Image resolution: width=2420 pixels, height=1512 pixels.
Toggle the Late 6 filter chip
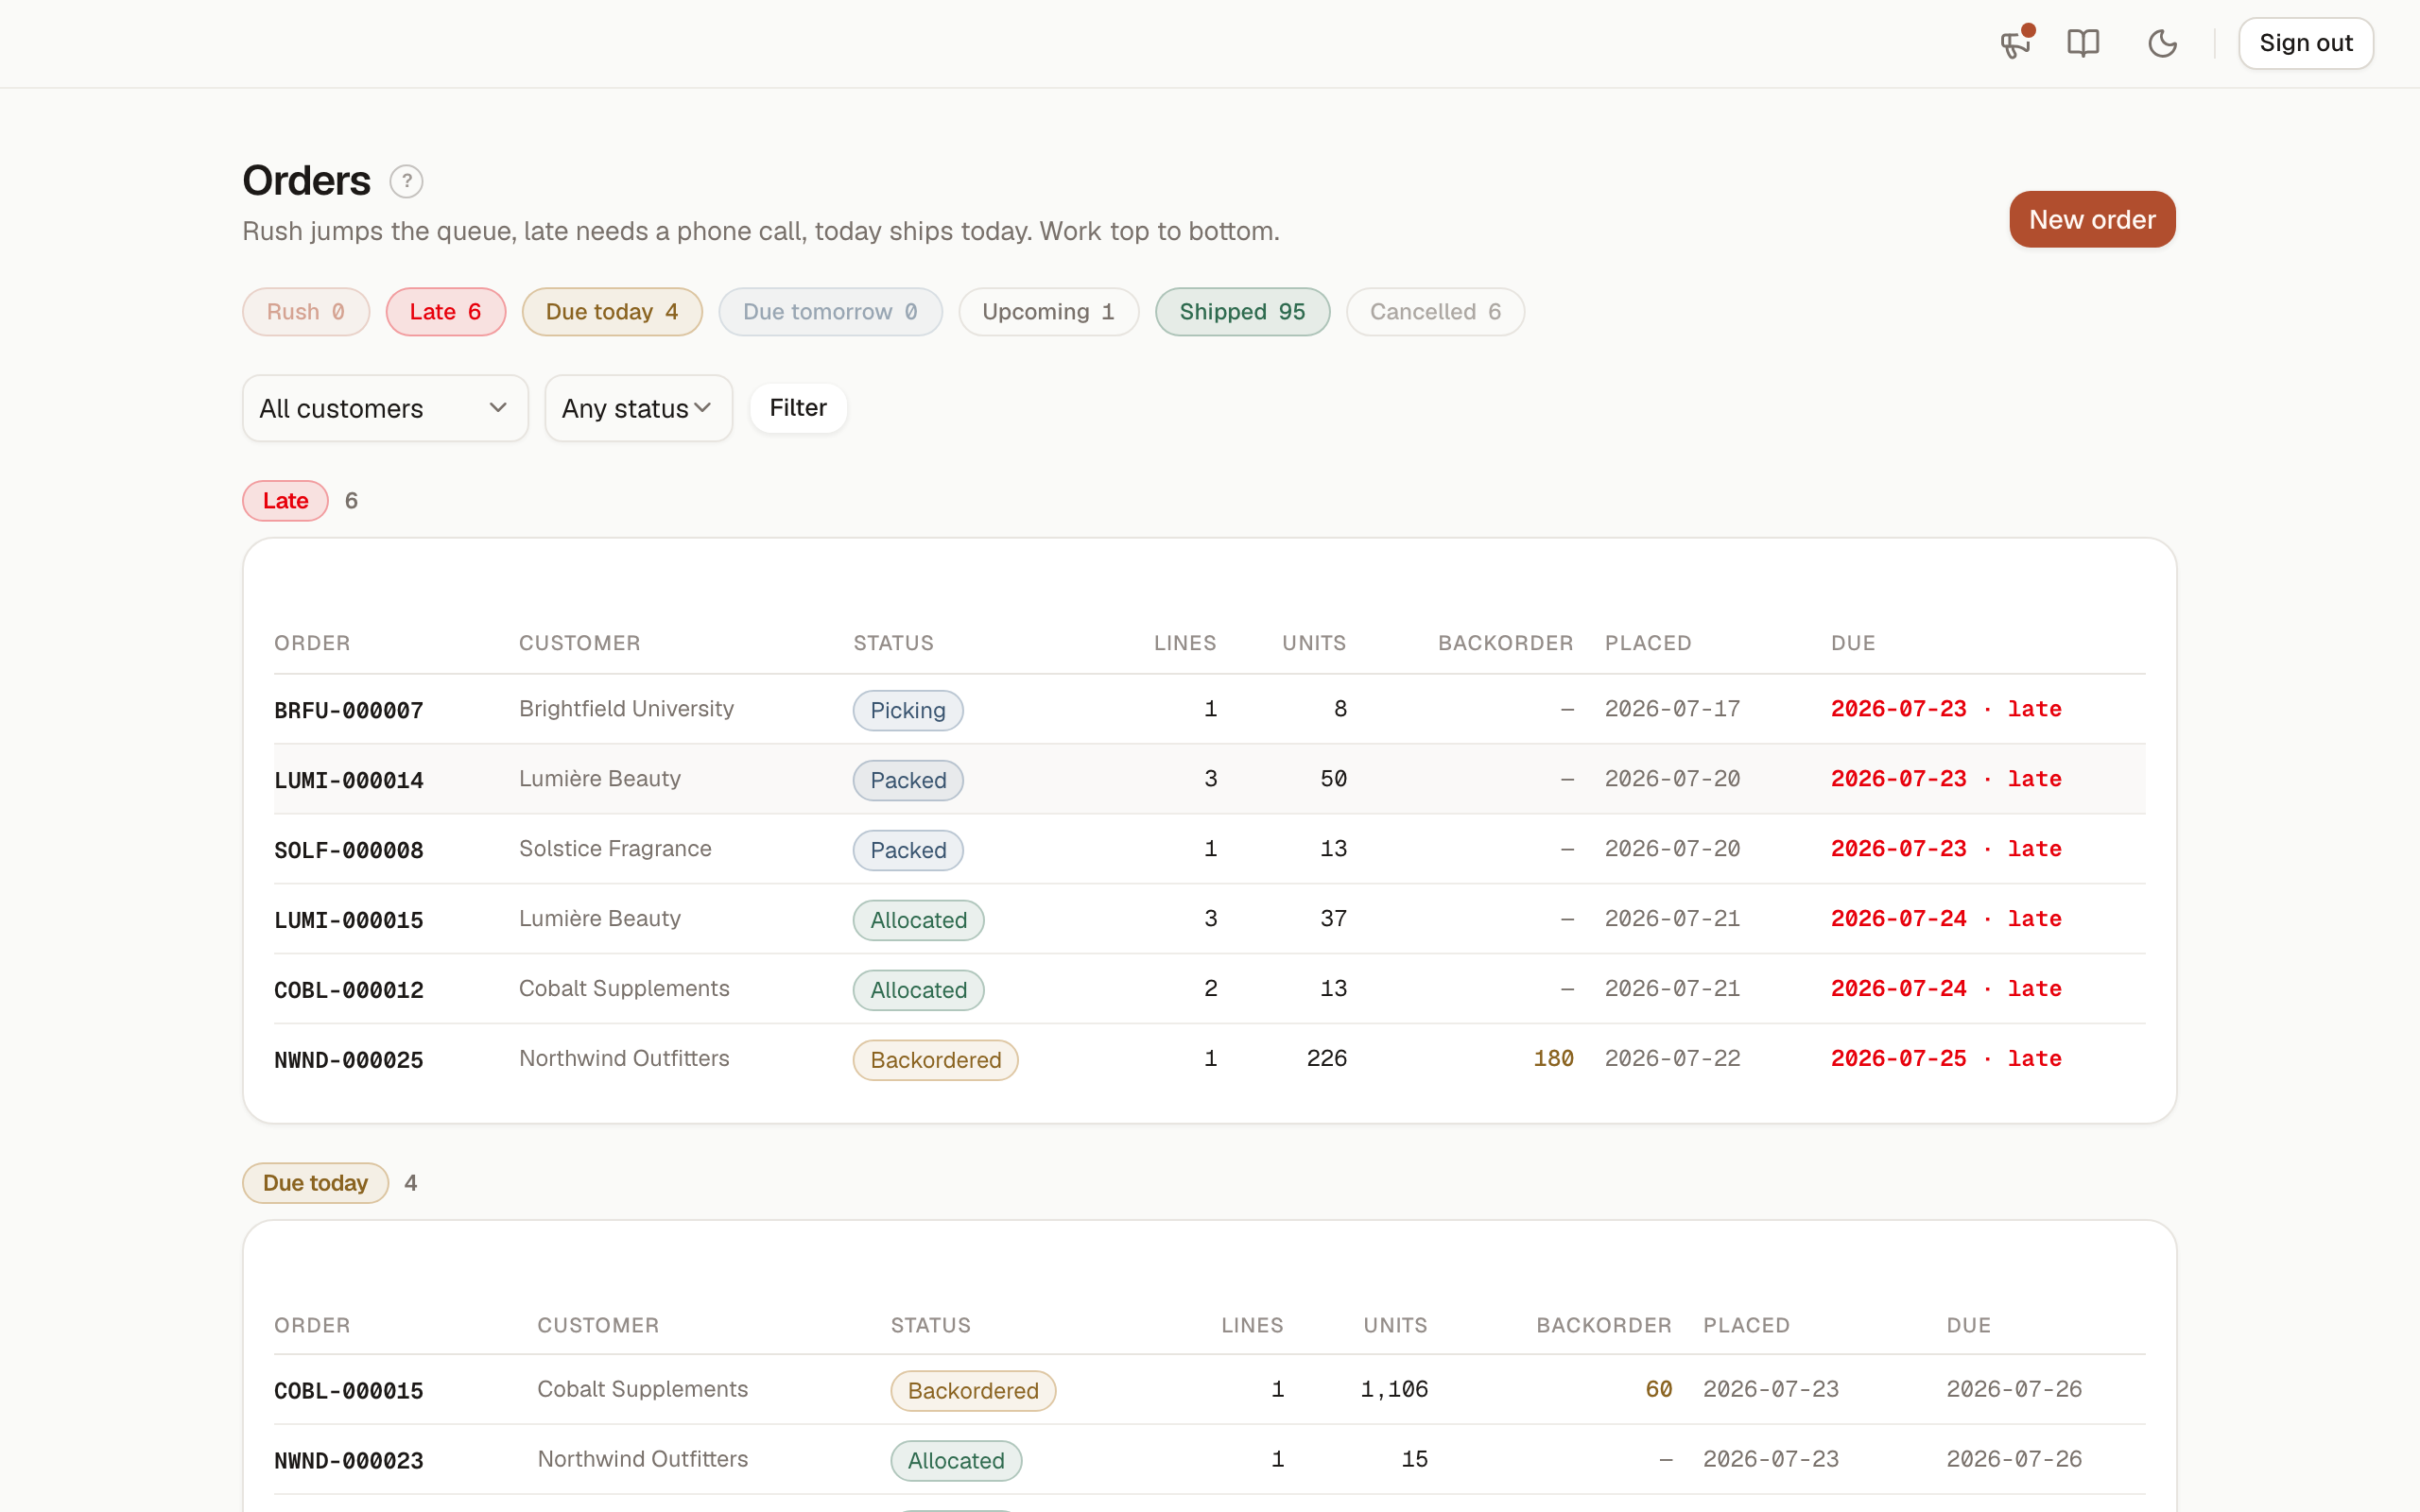click(445, 312)
